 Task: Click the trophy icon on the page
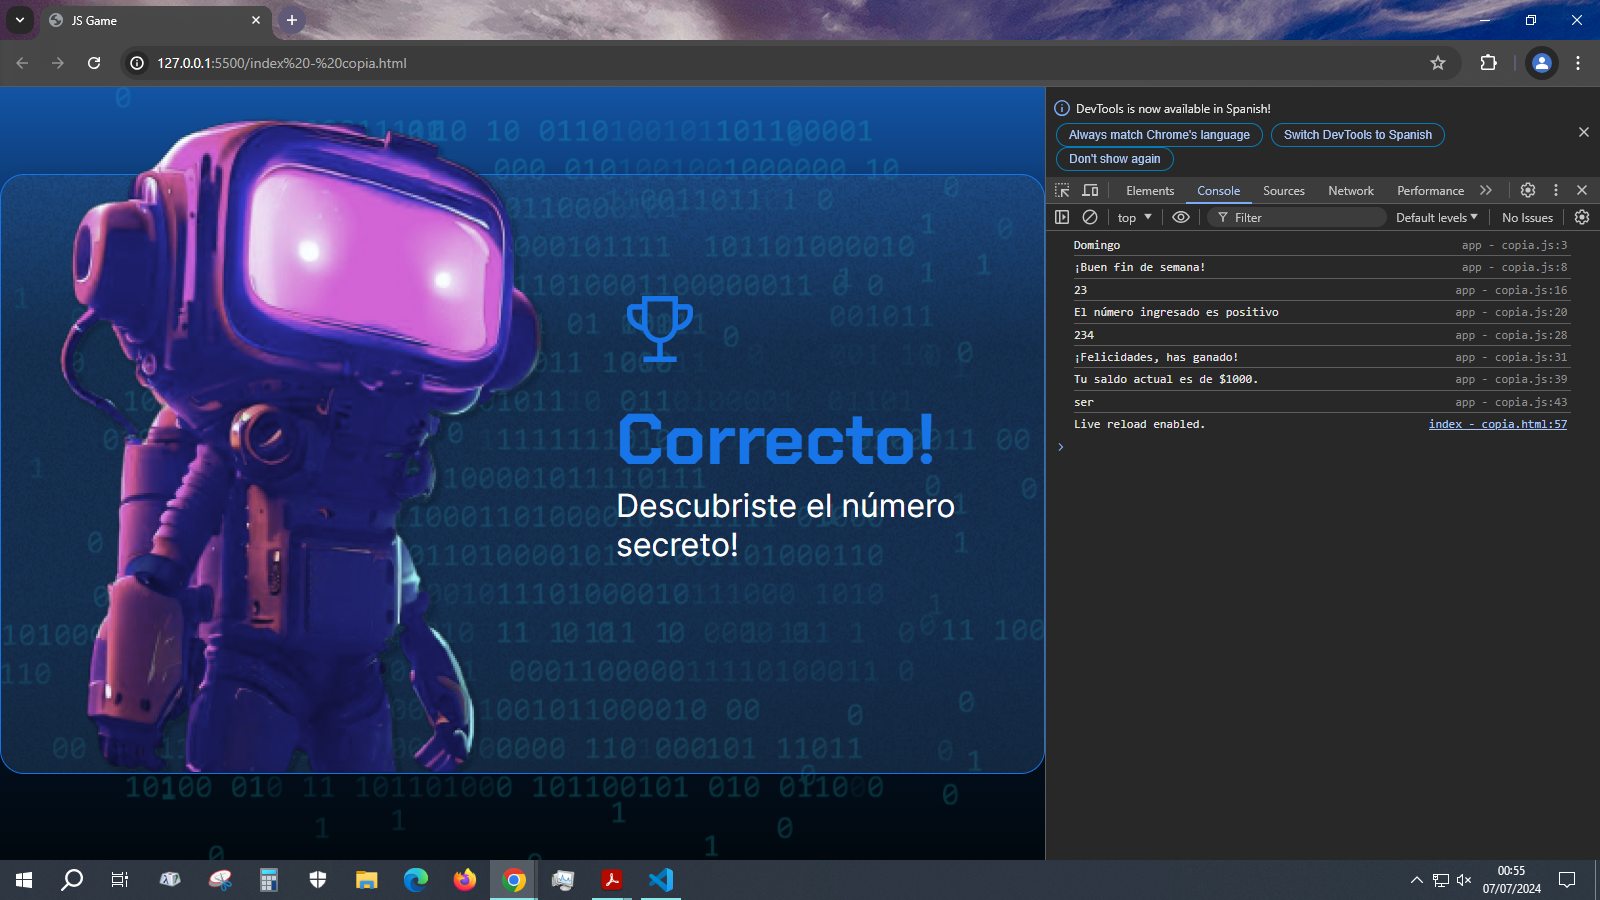(x=660, y=328)
